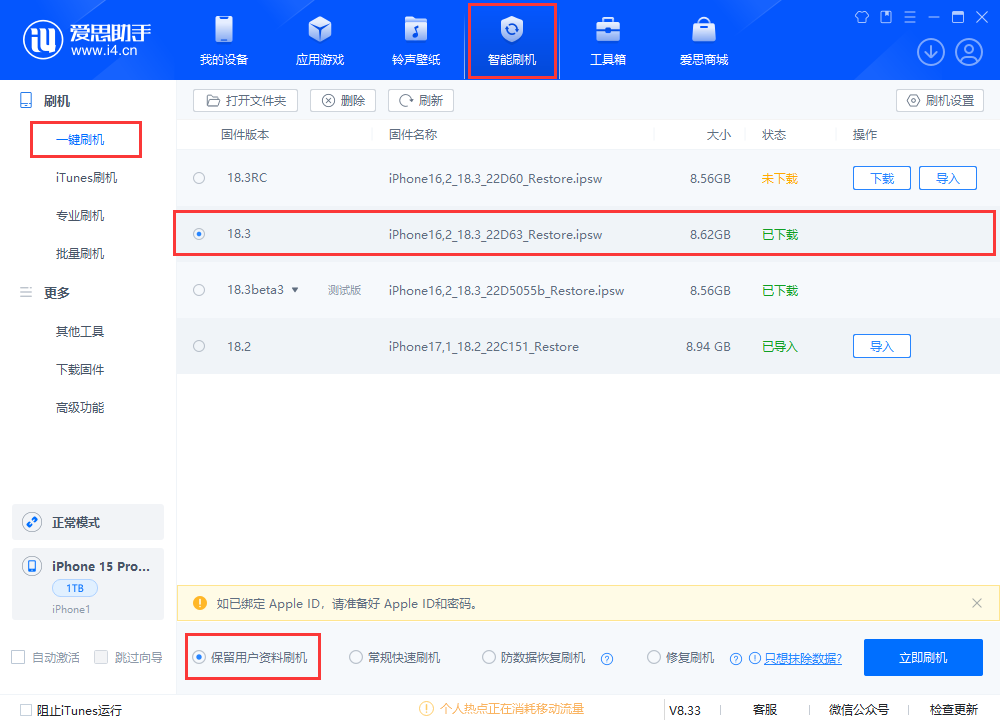Open the download manager icon
The width and height of the screenshot is (1000, 725).
coord(930,51)
